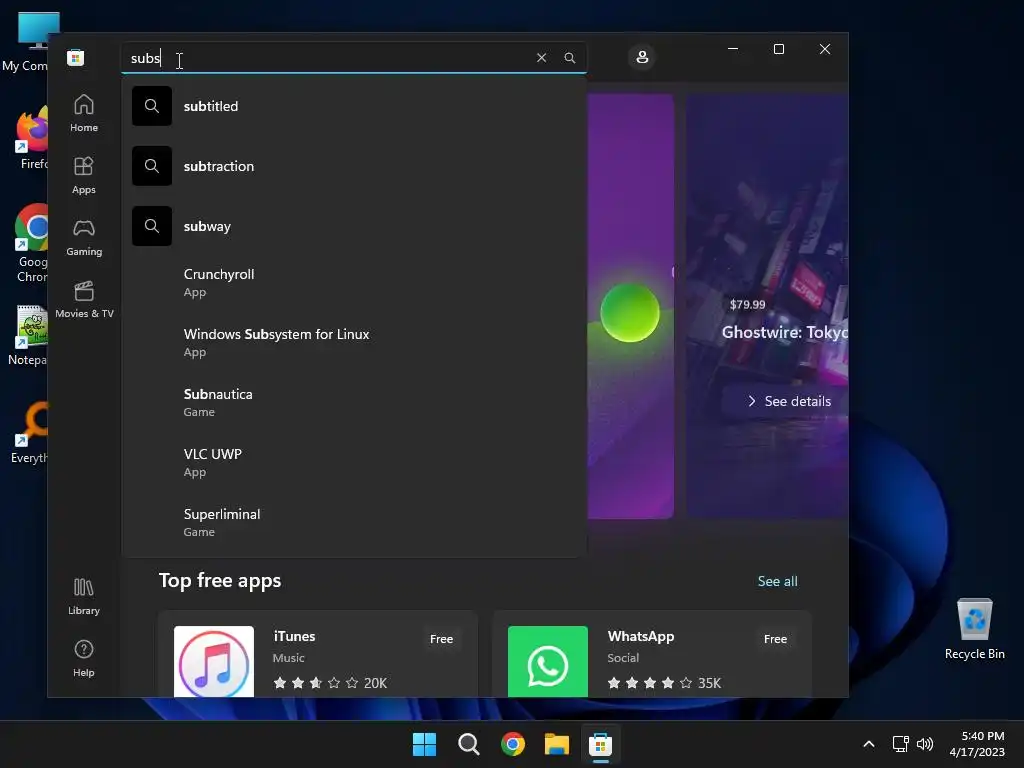This screenshot has height=768, width=1024.
Task: Open the purple featured banner with green ball
Action: click(x=630, y=306)
